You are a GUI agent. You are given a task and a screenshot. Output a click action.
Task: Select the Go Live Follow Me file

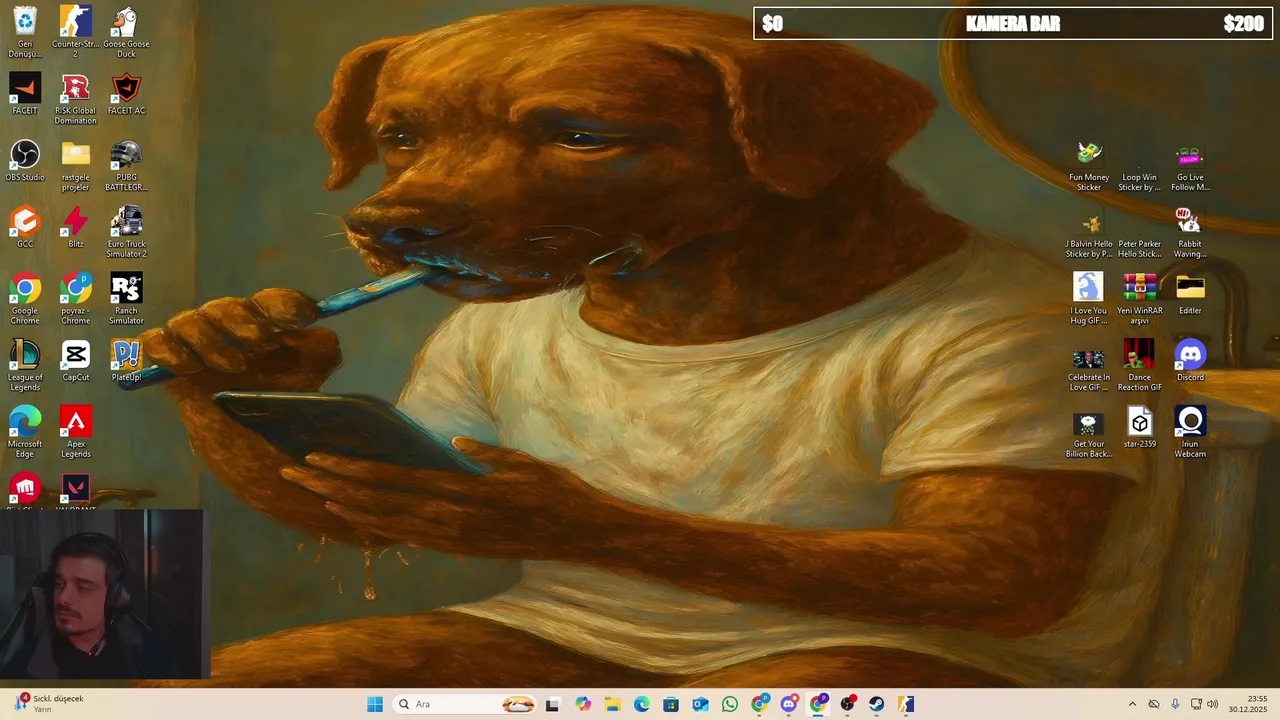tap(1190, 166)
